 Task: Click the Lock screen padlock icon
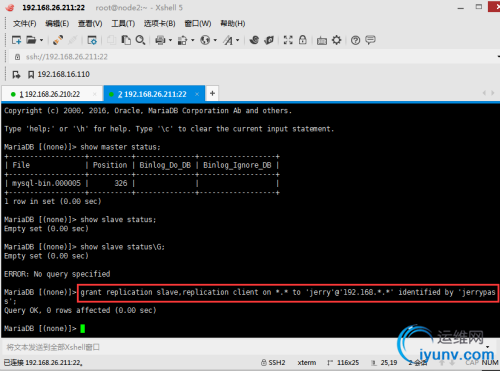(x=303, y=40)
